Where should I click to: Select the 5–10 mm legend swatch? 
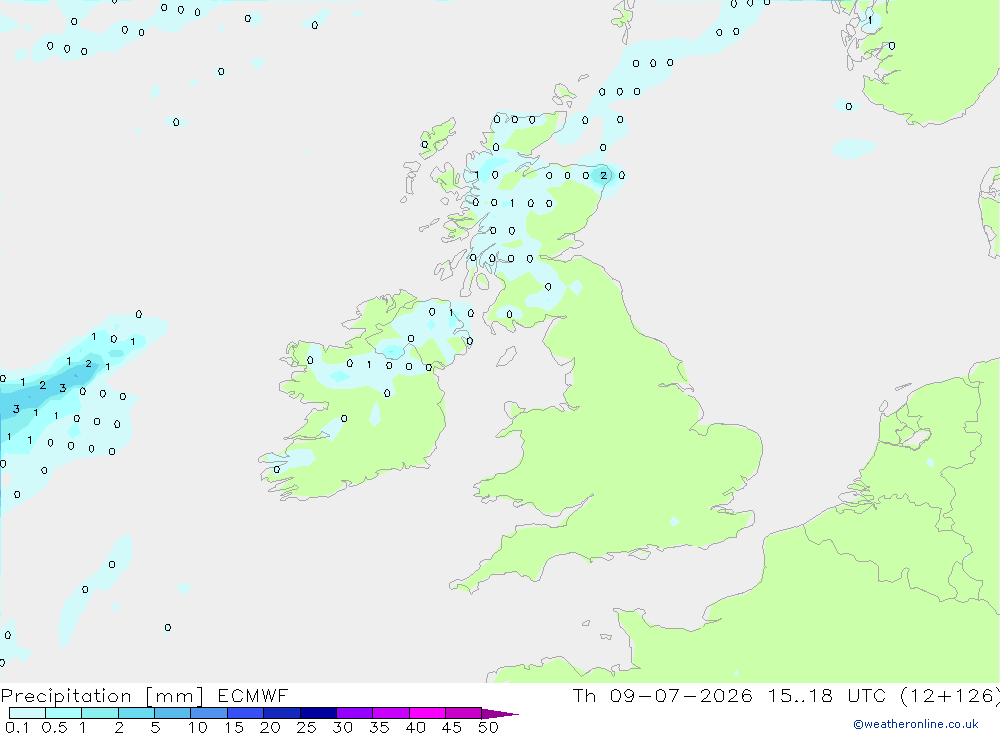(x=173, y=713)
